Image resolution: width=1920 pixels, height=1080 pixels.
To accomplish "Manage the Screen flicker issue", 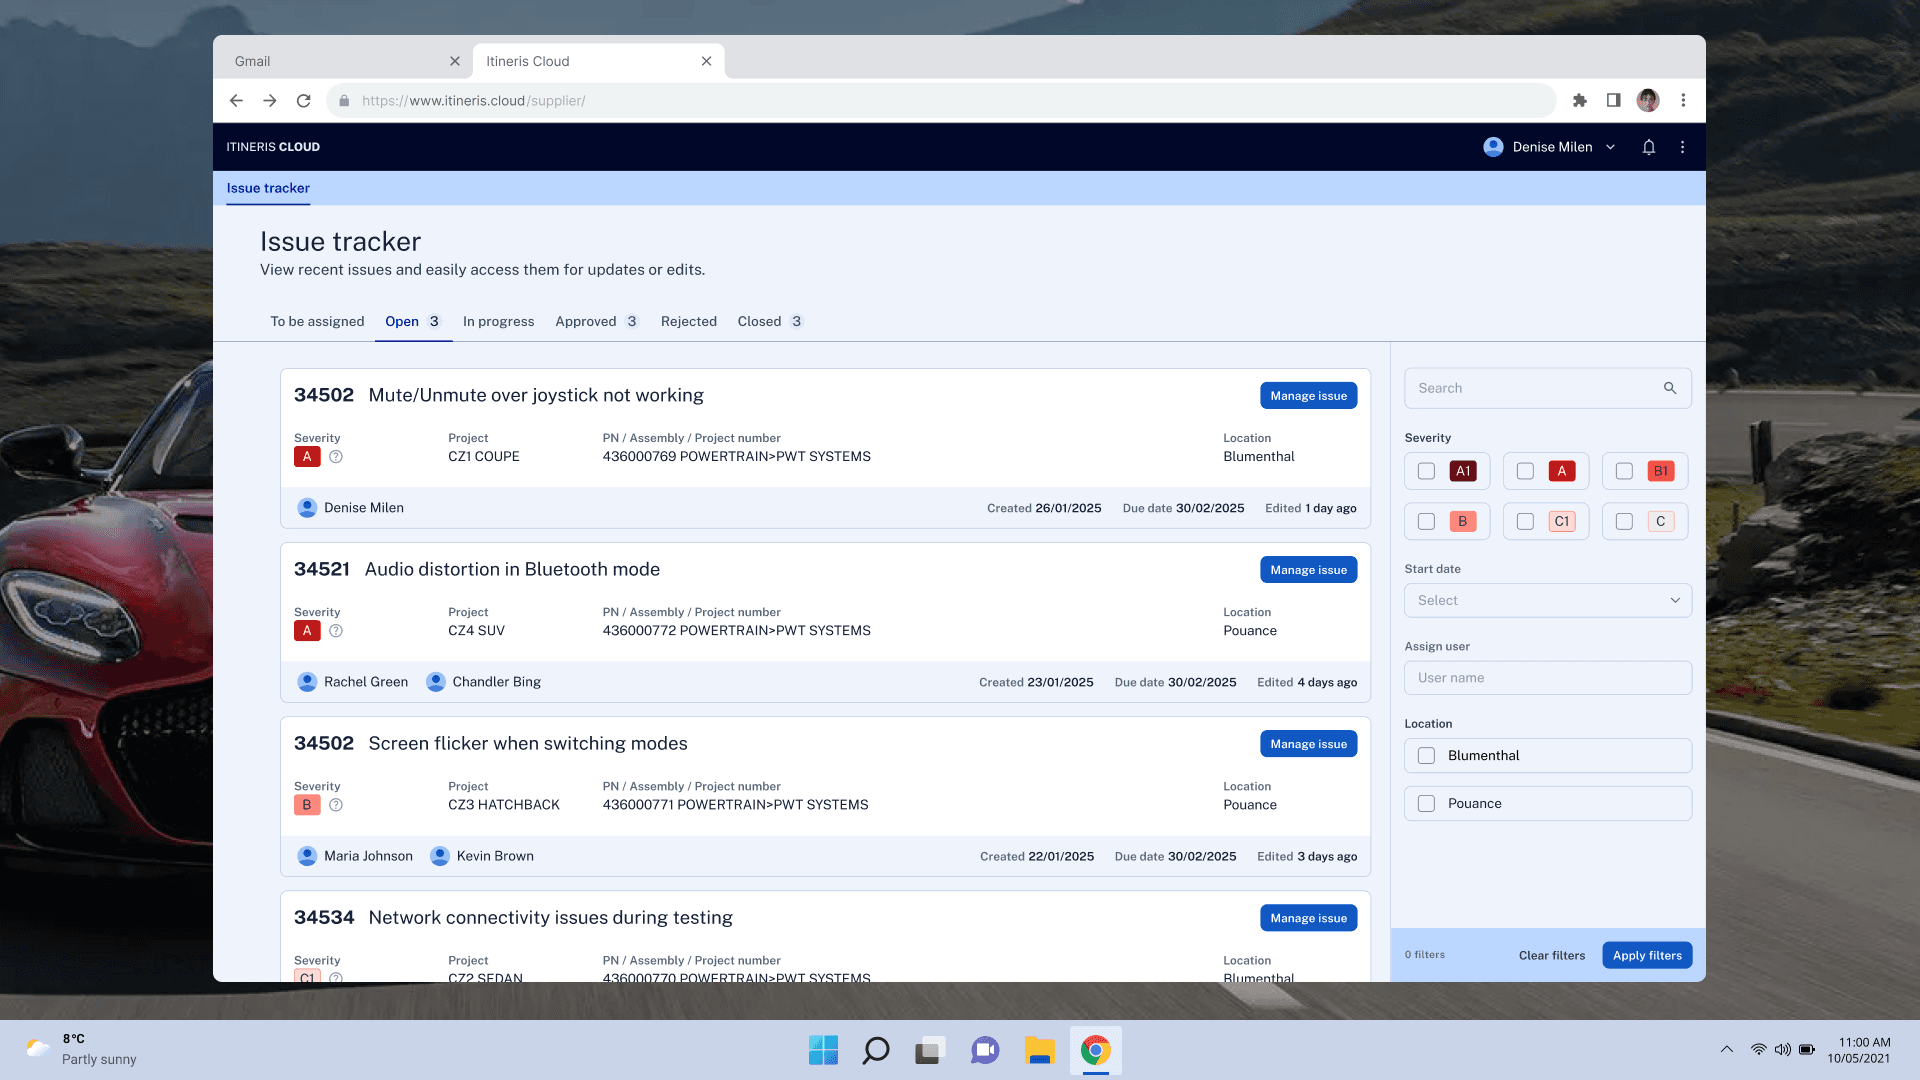I will [1308, 744].
